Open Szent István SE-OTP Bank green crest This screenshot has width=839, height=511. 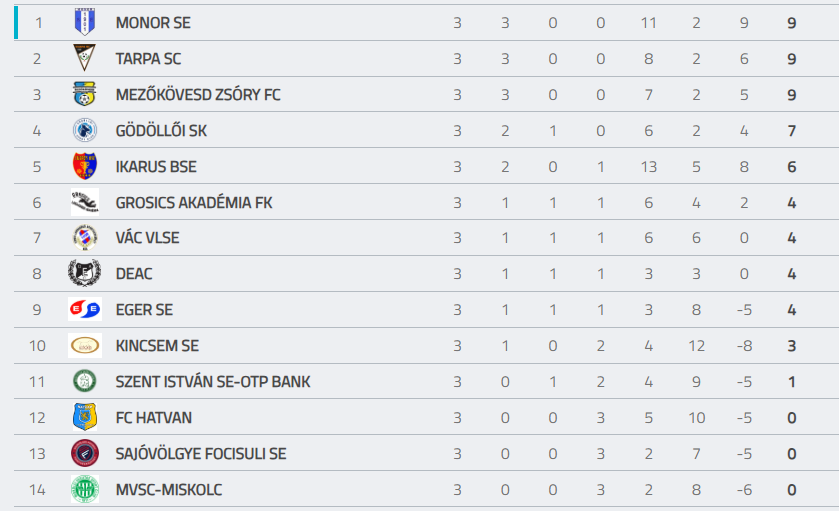[85, 381]
